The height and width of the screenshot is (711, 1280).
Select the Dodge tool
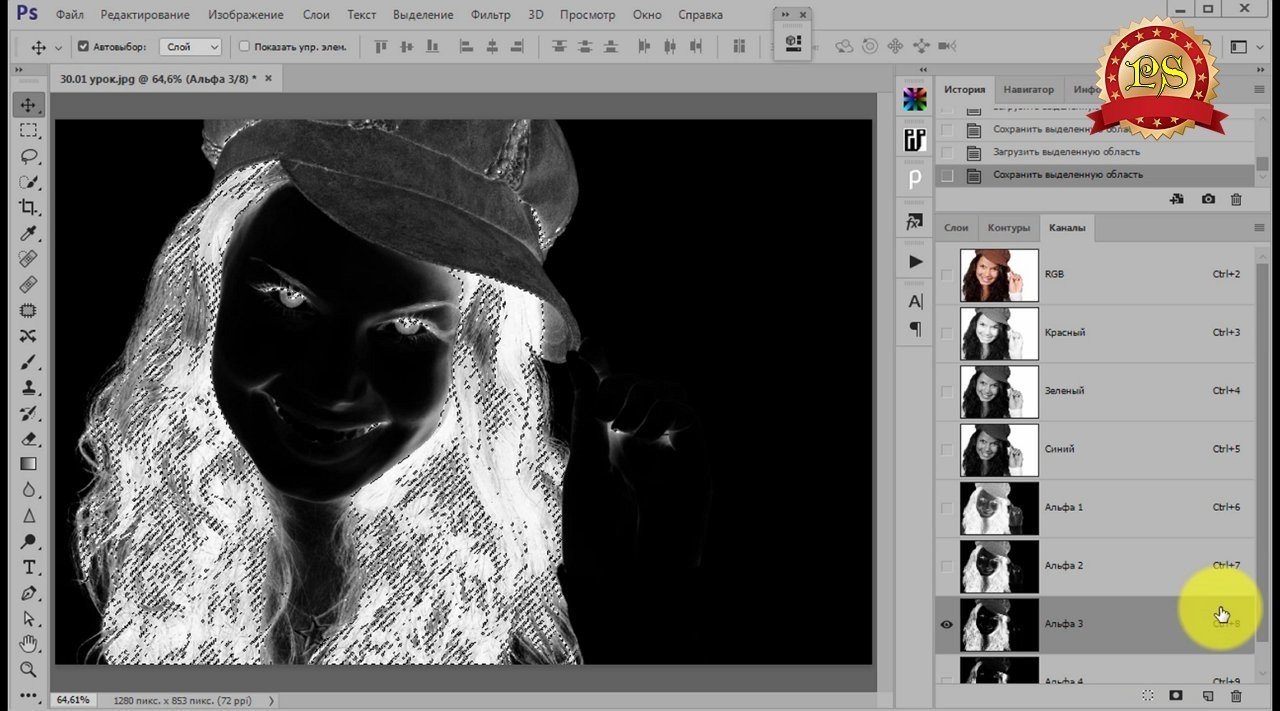tap(29, 541)
